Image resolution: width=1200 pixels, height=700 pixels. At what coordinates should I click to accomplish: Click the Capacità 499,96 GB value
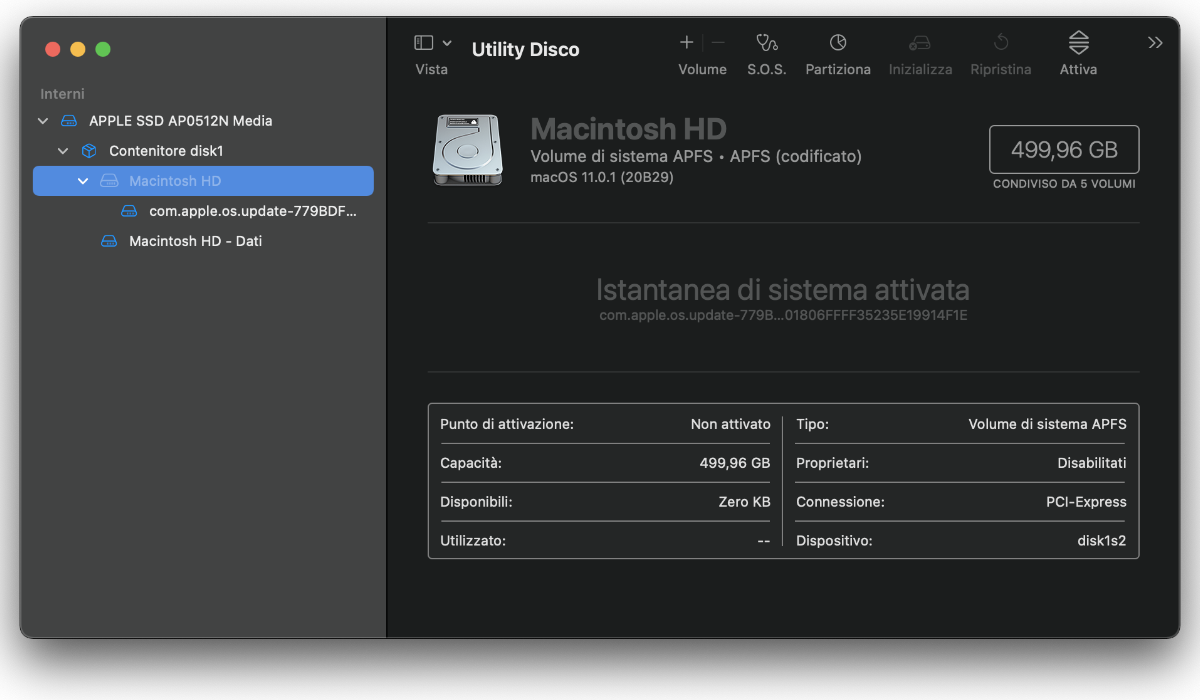coord(735,463)
